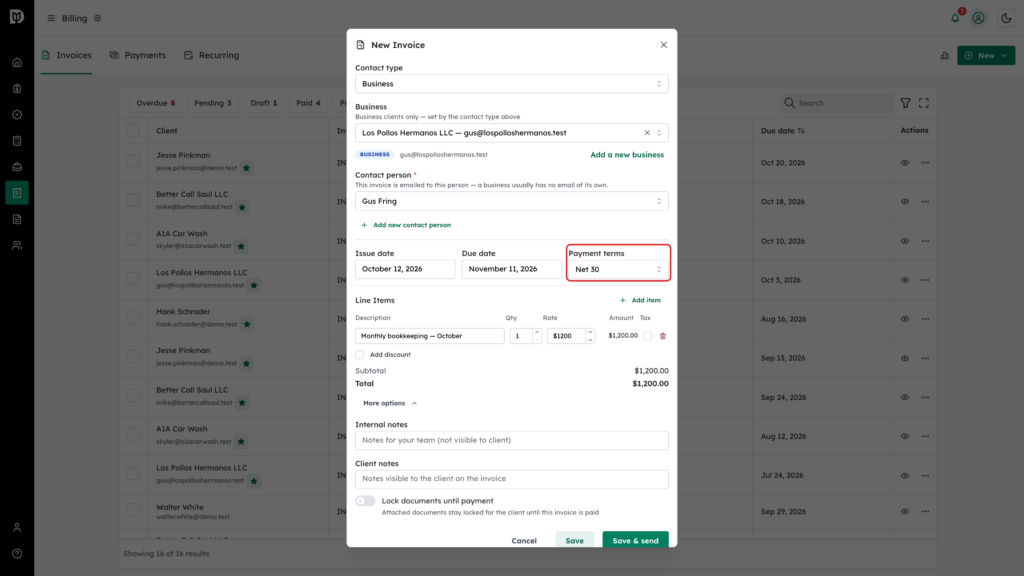
Task: Select checkbox for Hank Schrader row
Action: pyautogui.click(x=133, y=317)
